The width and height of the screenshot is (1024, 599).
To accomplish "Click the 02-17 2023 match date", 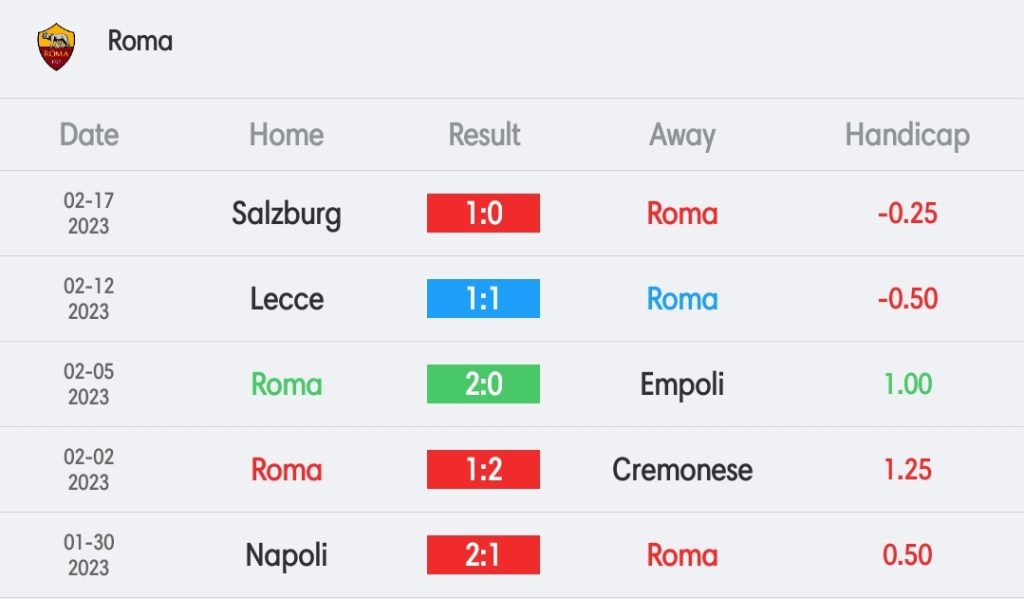I will (x=89, y=213).
